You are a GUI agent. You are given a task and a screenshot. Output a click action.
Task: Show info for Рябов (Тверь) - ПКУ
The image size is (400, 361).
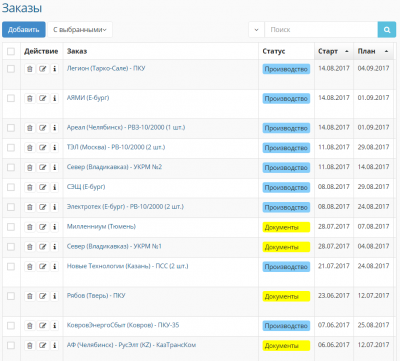[x=55, y=296]
